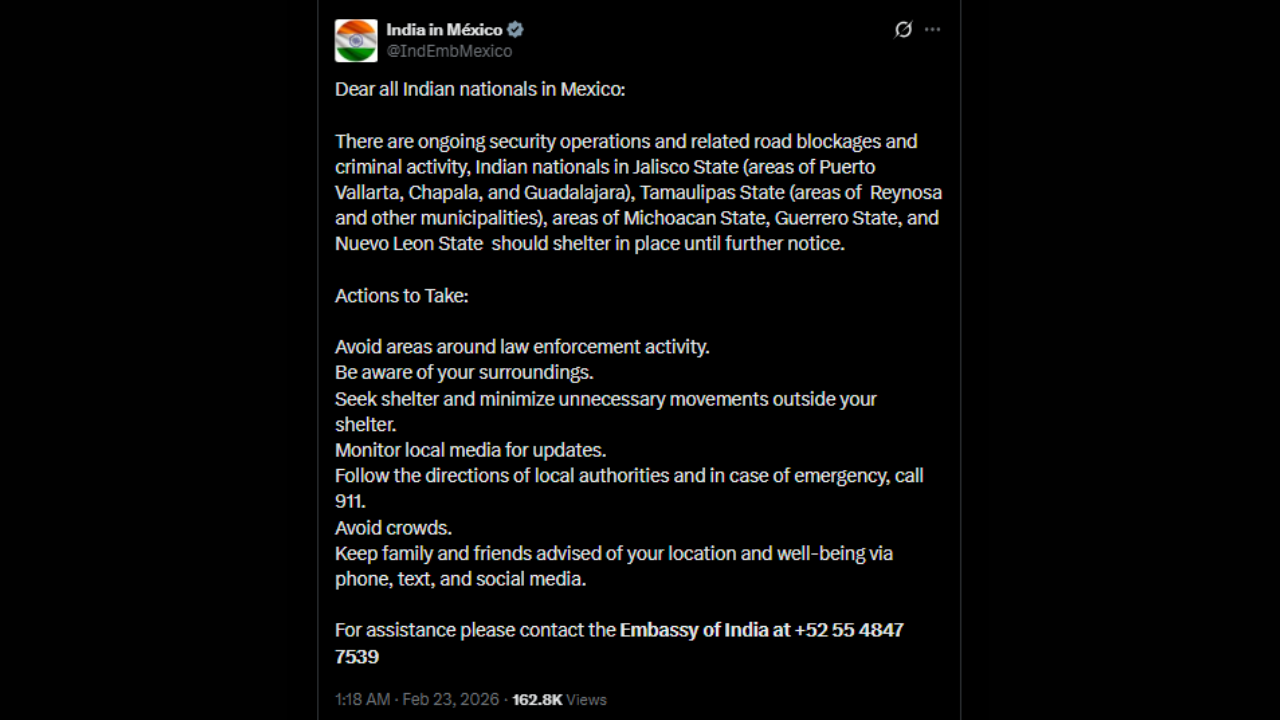This screenshot has height=720, width=1280.
Task: Click the 1:18 AM time label
Action: (x=361, y=700)
